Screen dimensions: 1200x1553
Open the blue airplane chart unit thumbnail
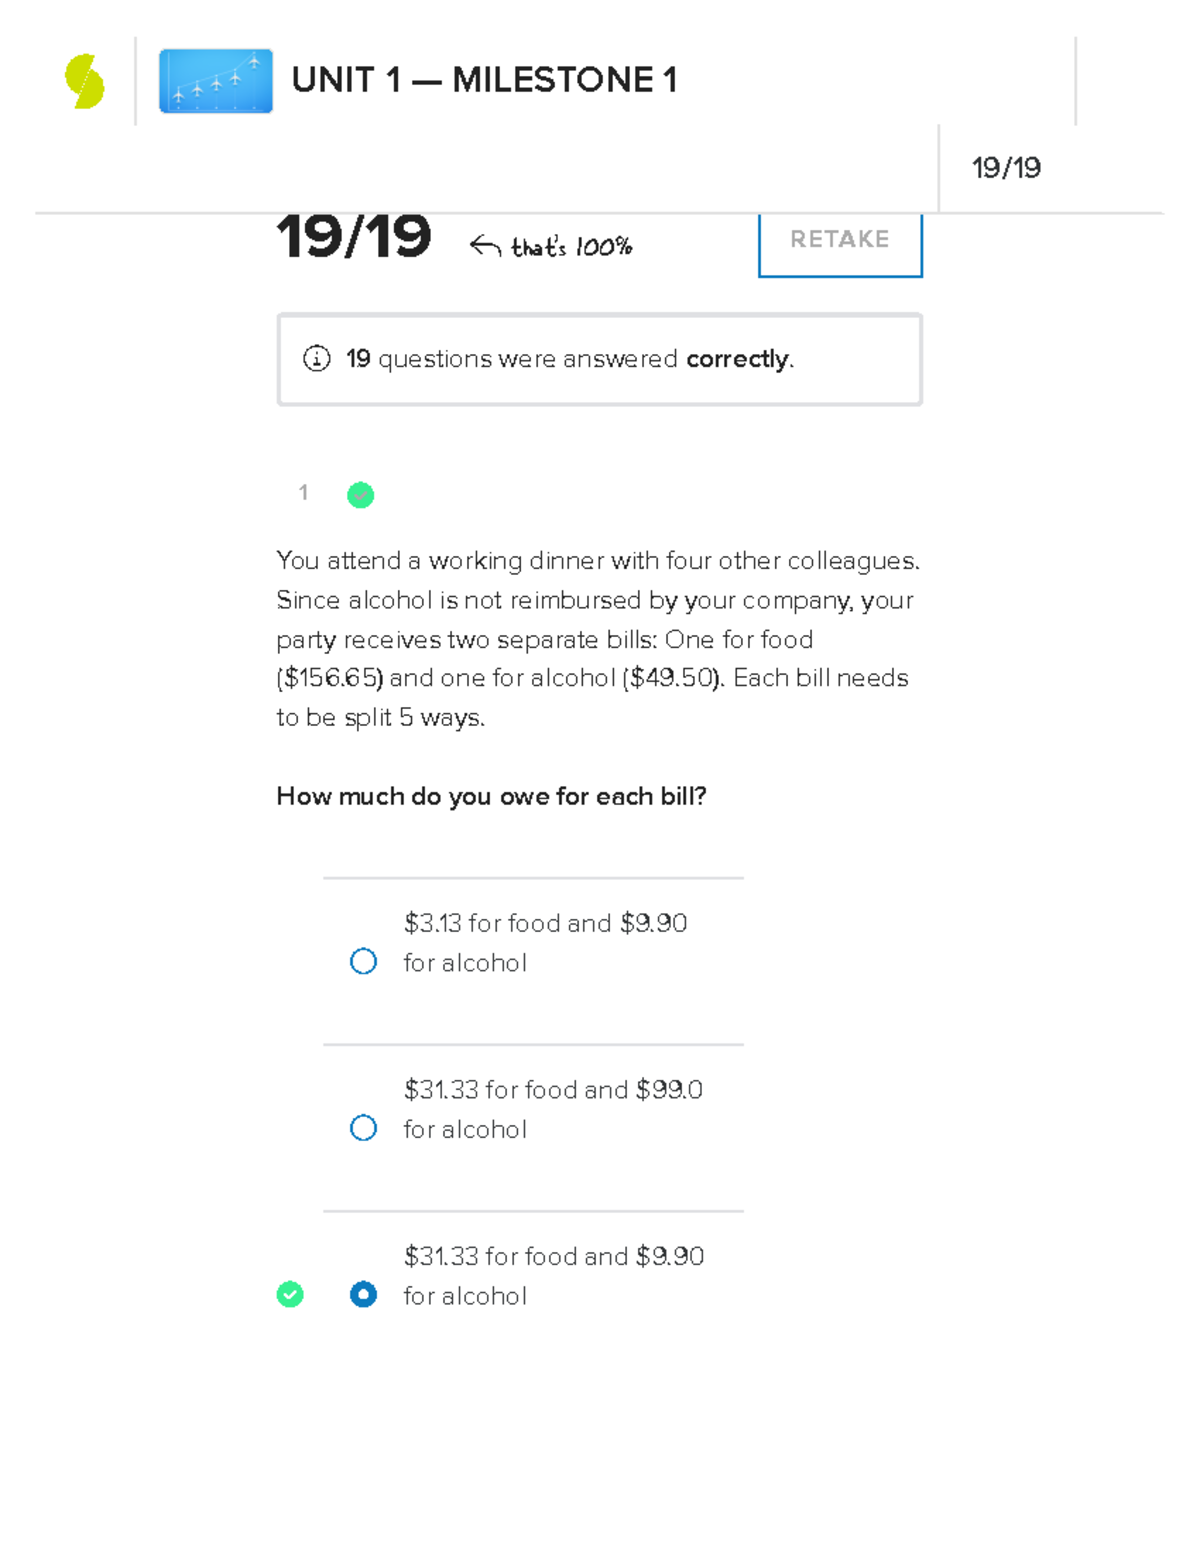(215, 81)
